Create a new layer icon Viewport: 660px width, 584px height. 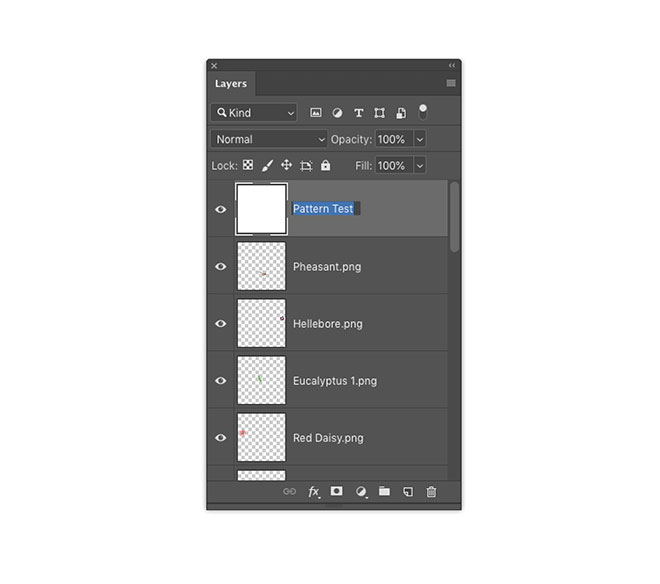click(408, 491)
